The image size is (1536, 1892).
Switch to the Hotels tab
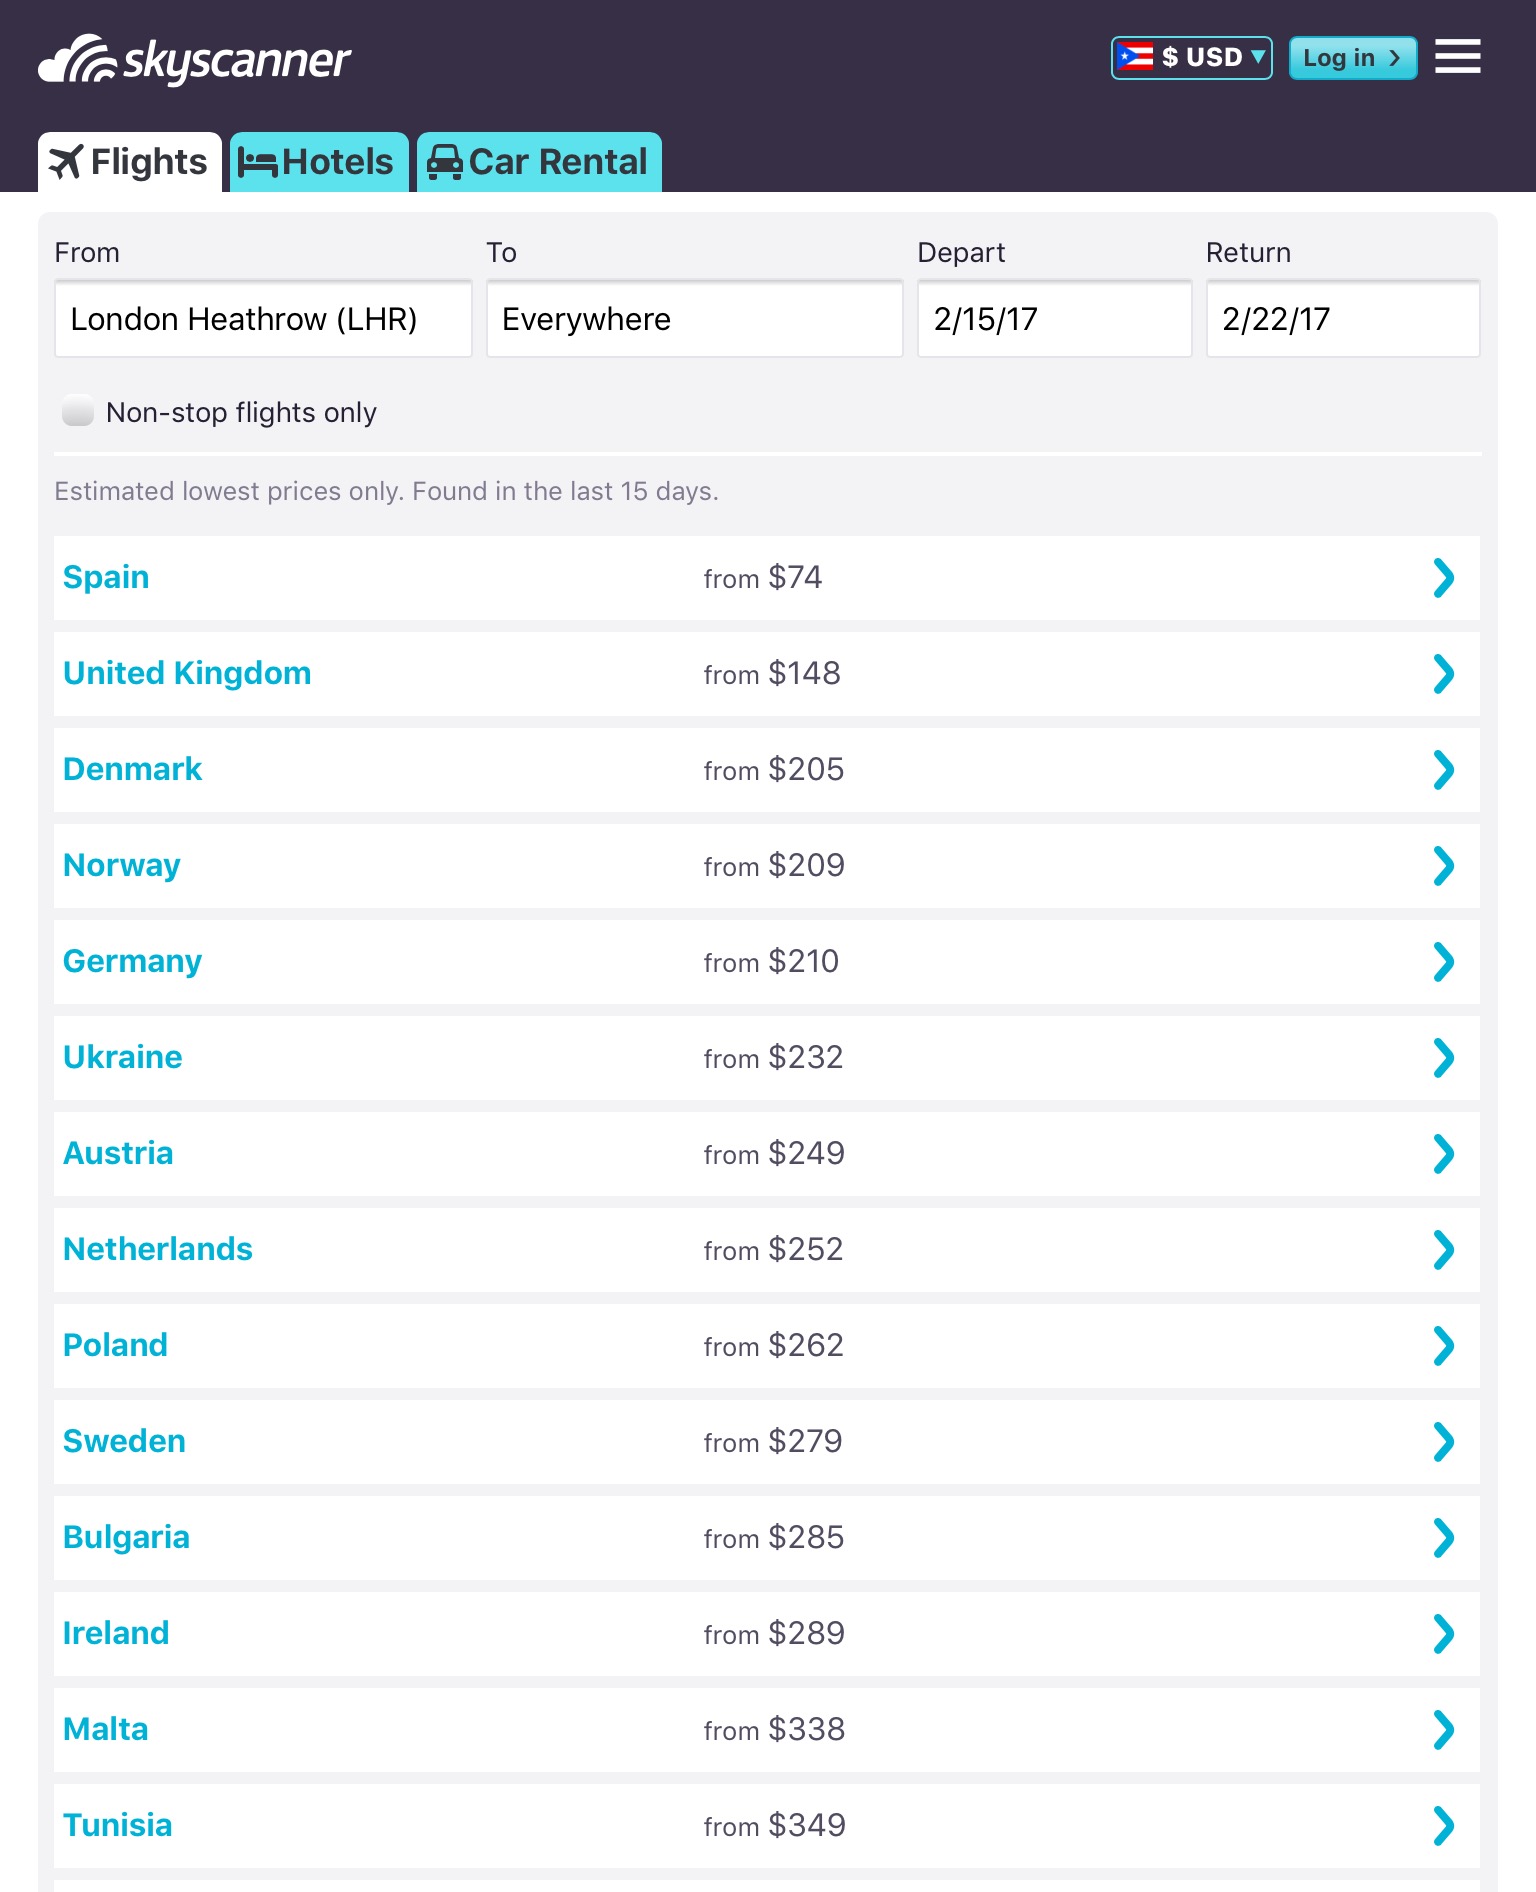[x=320, y=162]
